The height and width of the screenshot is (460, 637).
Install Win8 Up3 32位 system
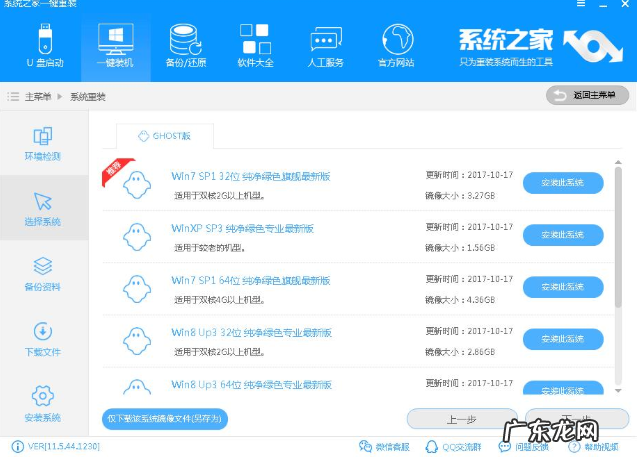pos(563,339)
